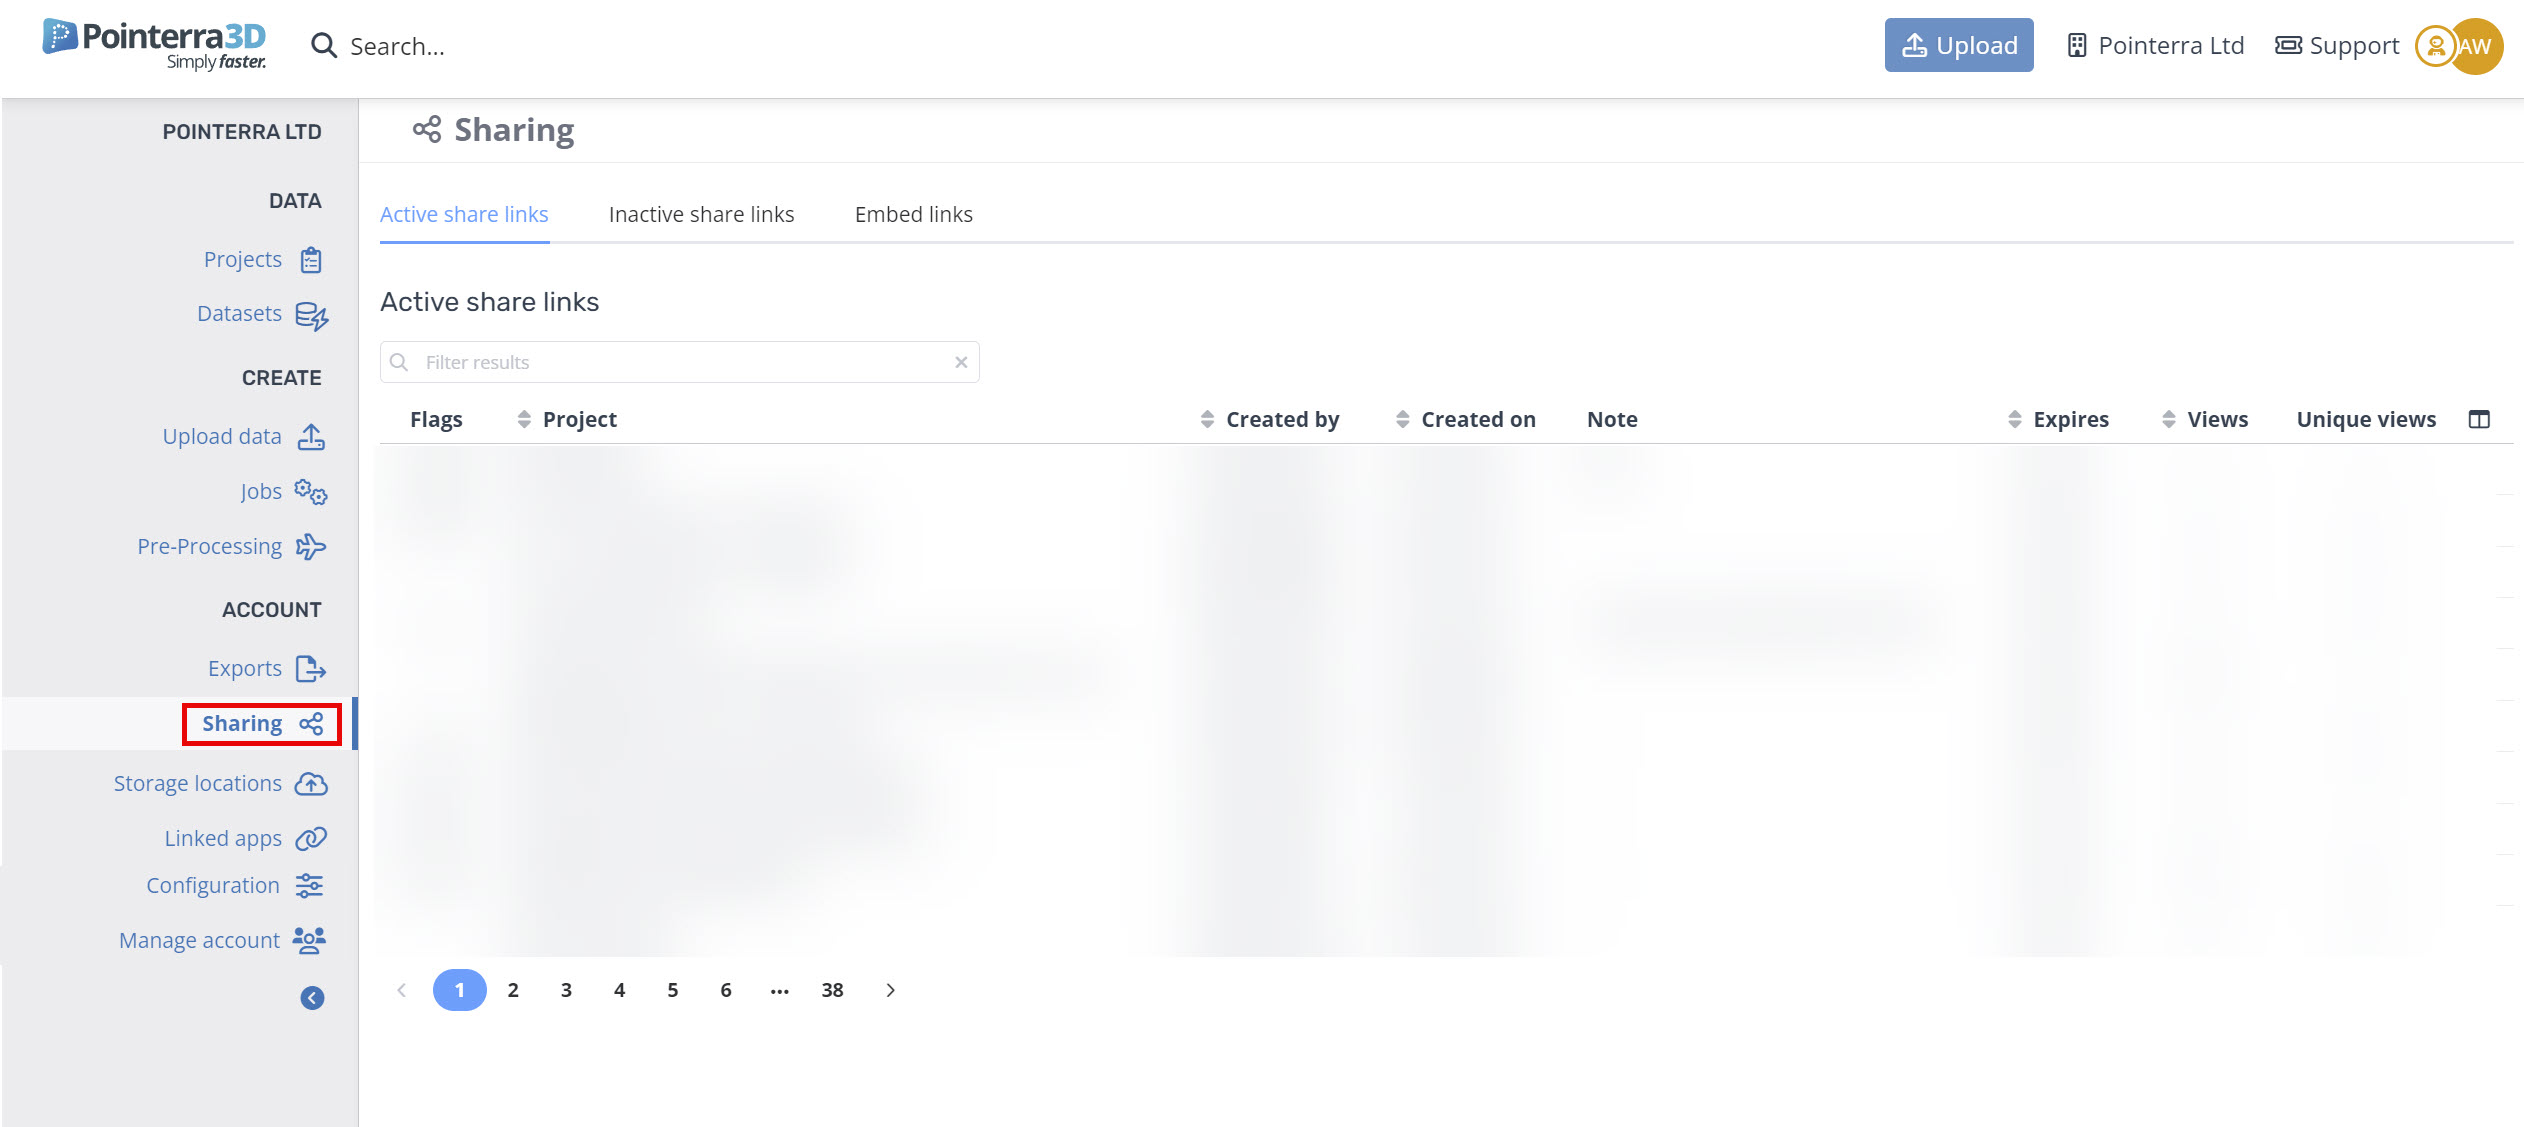
Task: Switch to Inactive share links tab
Action: tap(701, 215)
